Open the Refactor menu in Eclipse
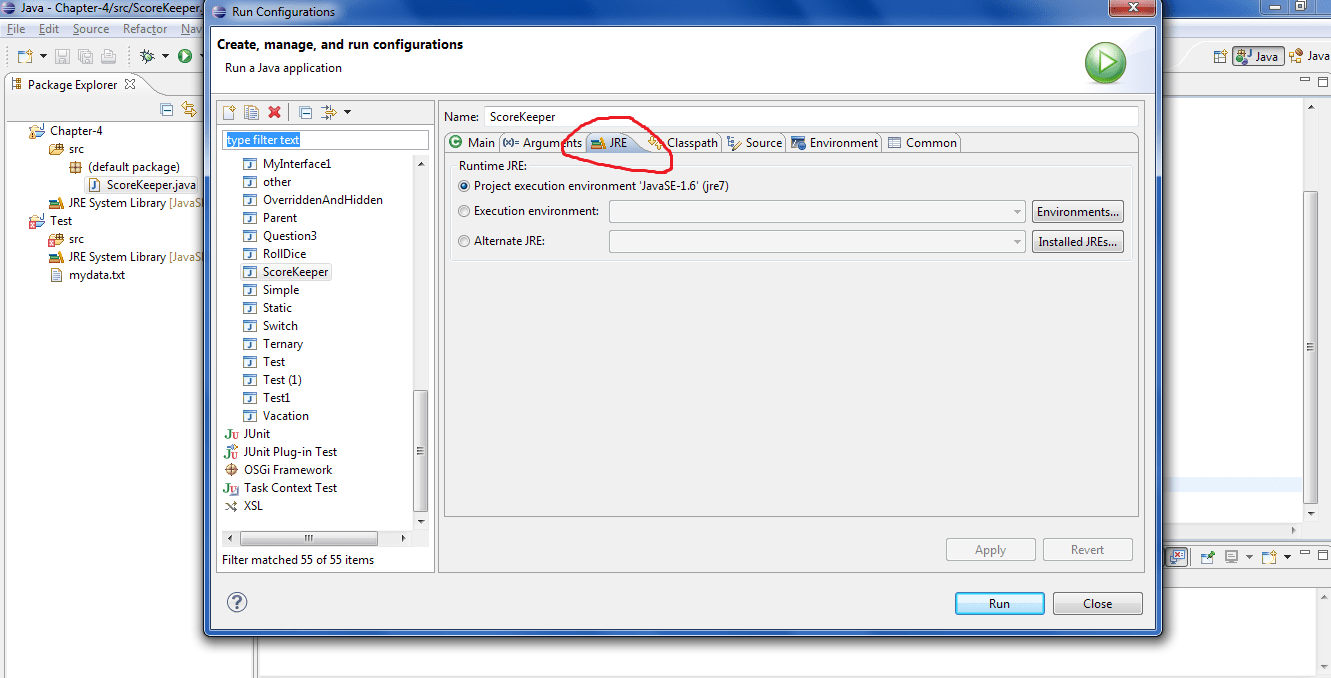 coord(145,29)
